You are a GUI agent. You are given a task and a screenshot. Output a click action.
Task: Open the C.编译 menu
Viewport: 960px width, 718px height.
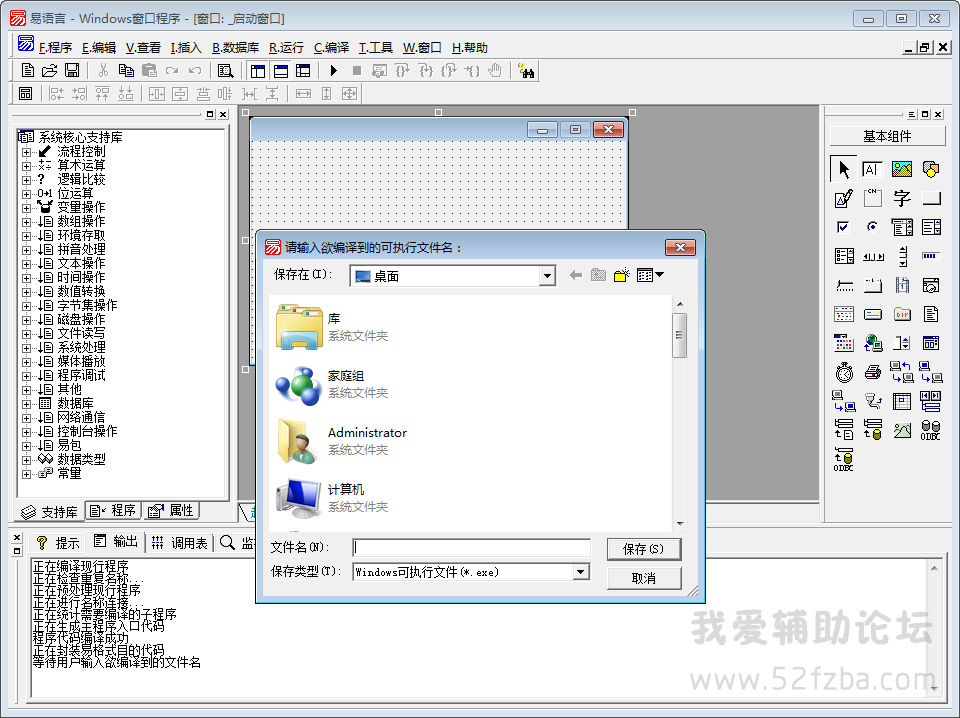(x=331, y=48)
